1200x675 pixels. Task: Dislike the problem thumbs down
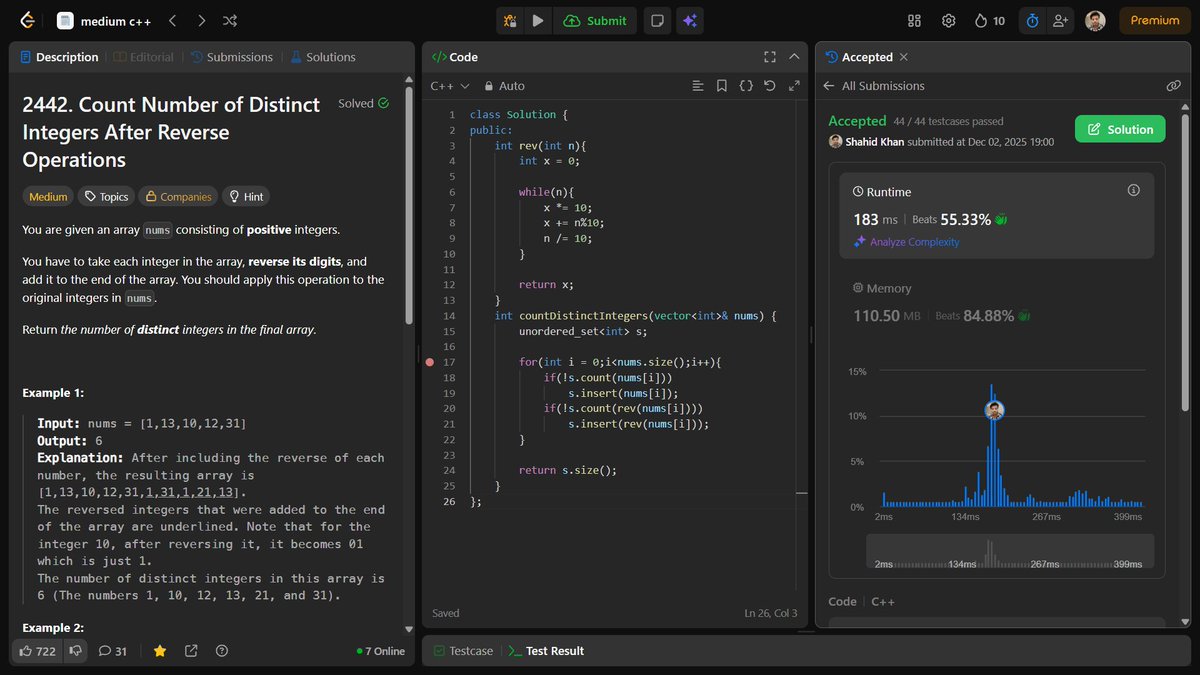(x=75, y=651)
